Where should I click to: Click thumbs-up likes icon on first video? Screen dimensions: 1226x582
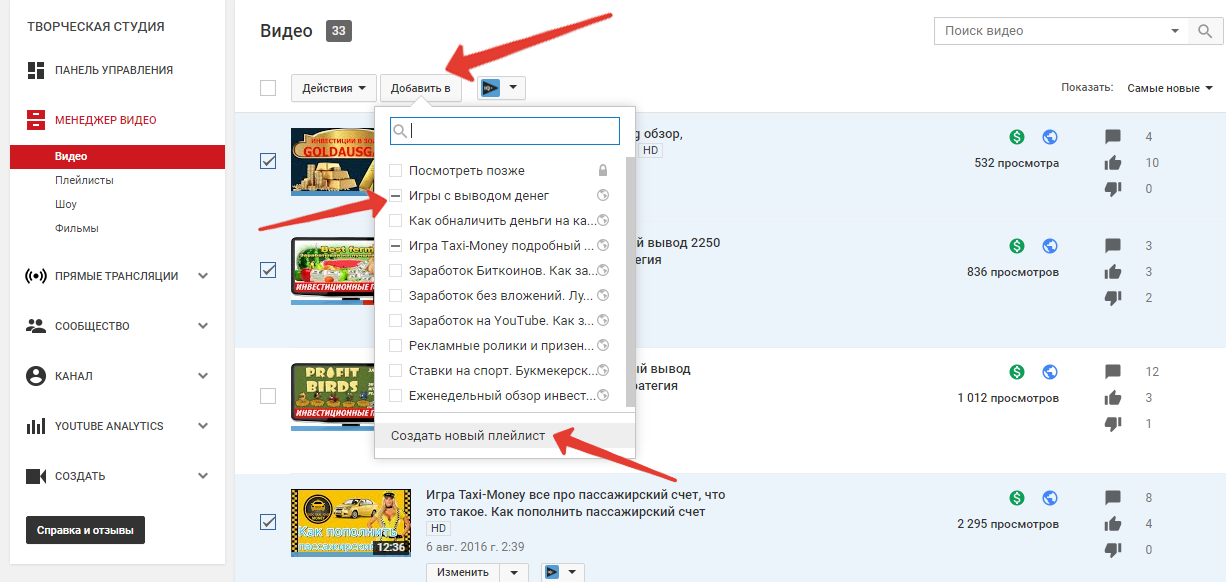pos(1113,163)
